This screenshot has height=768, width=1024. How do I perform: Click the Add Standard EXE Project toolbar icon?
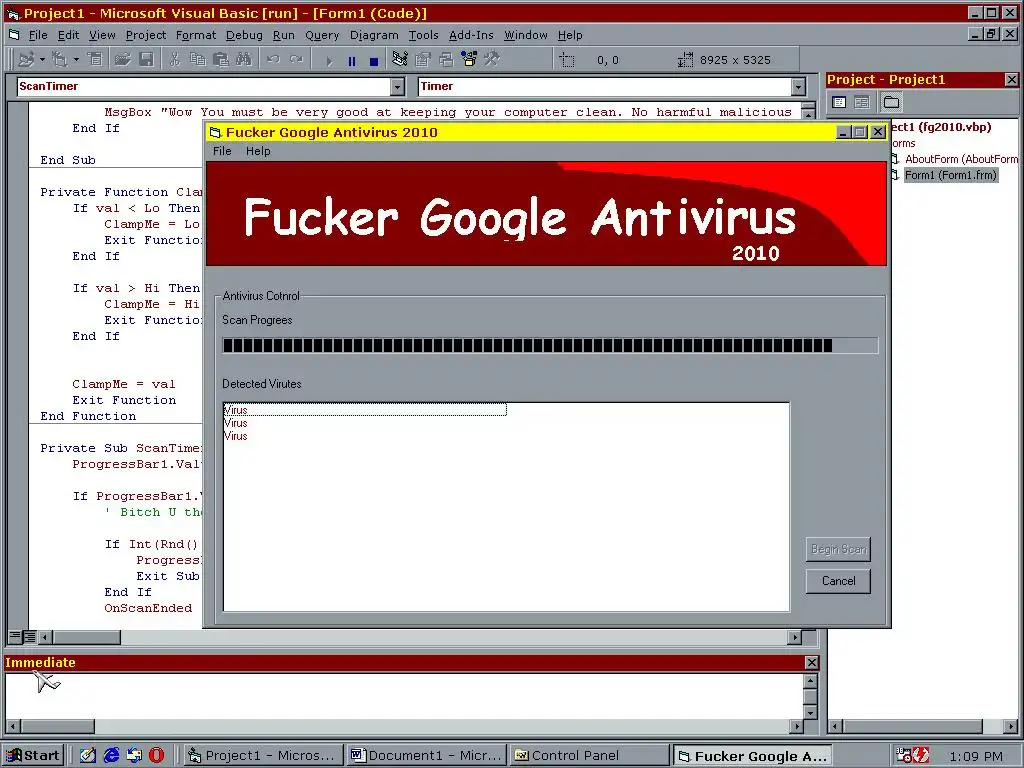click(26, 60)
